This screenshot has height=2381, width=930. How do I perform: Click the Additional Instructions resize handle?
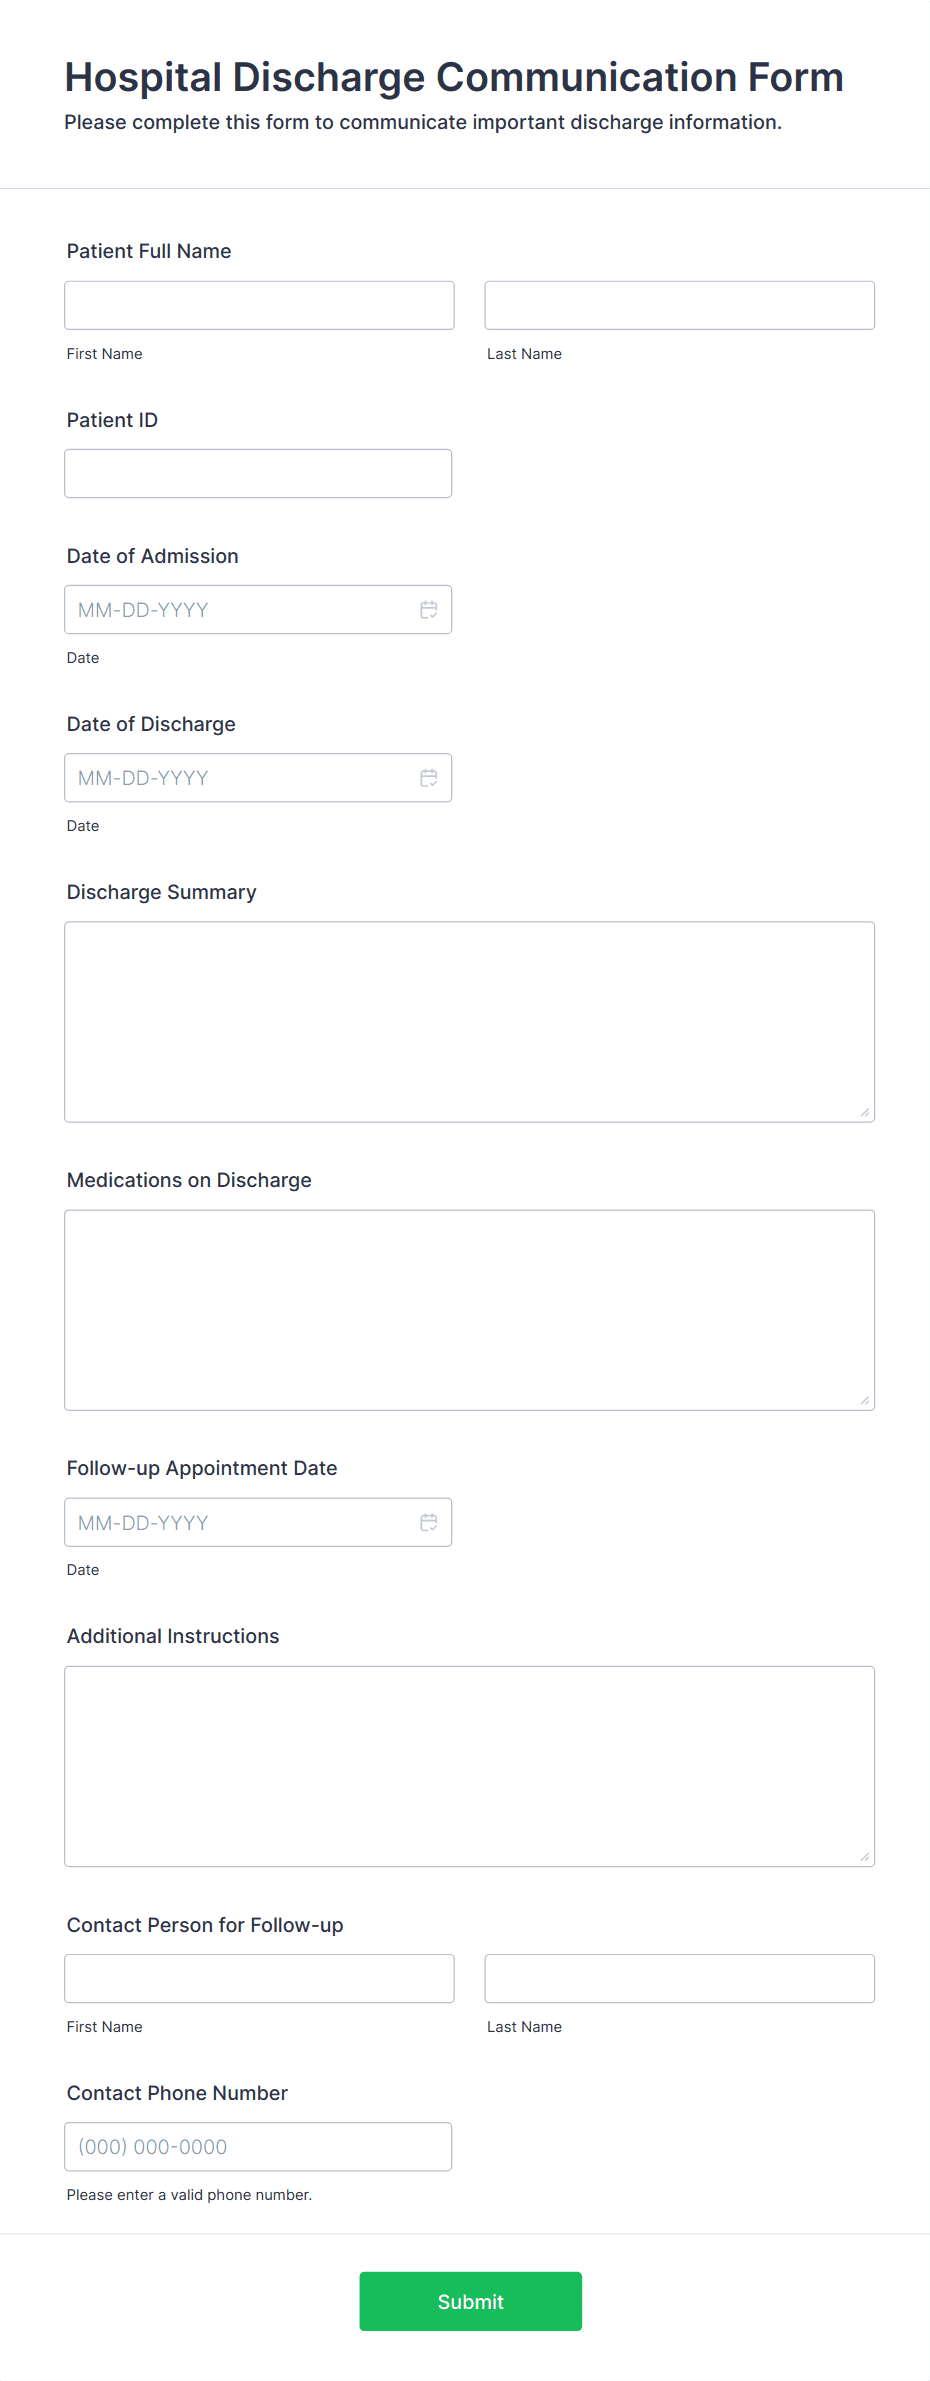tap(864, 1854)
